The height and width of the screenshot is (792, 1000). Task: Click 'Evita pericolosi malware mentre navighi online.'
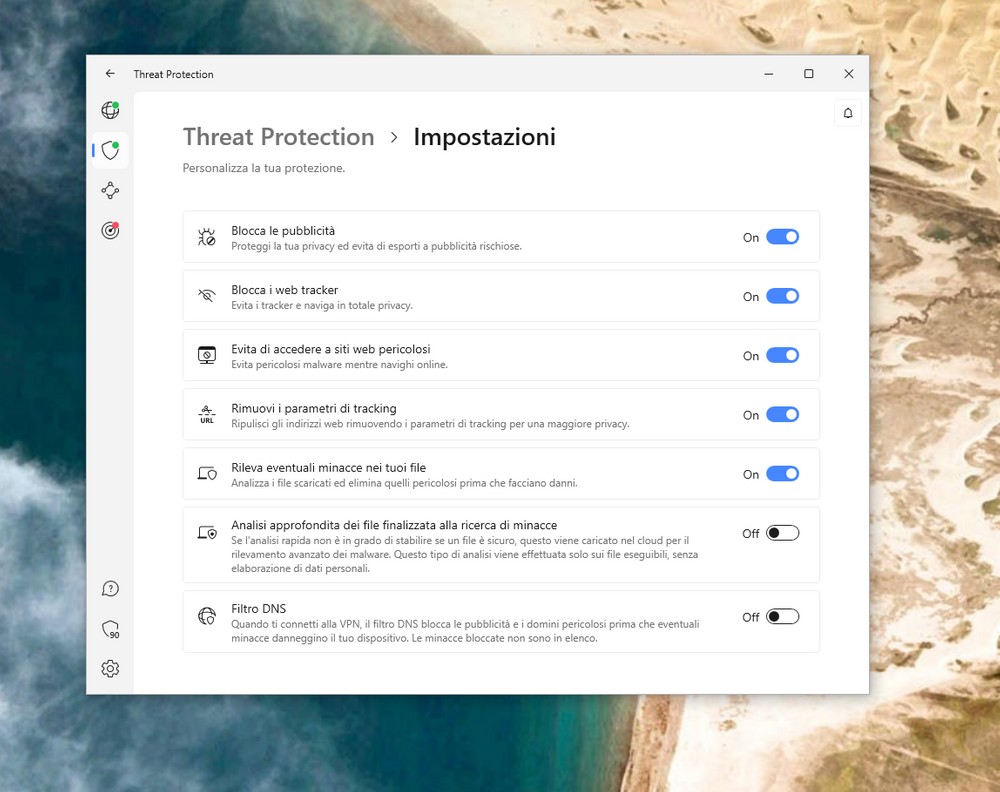339,365
